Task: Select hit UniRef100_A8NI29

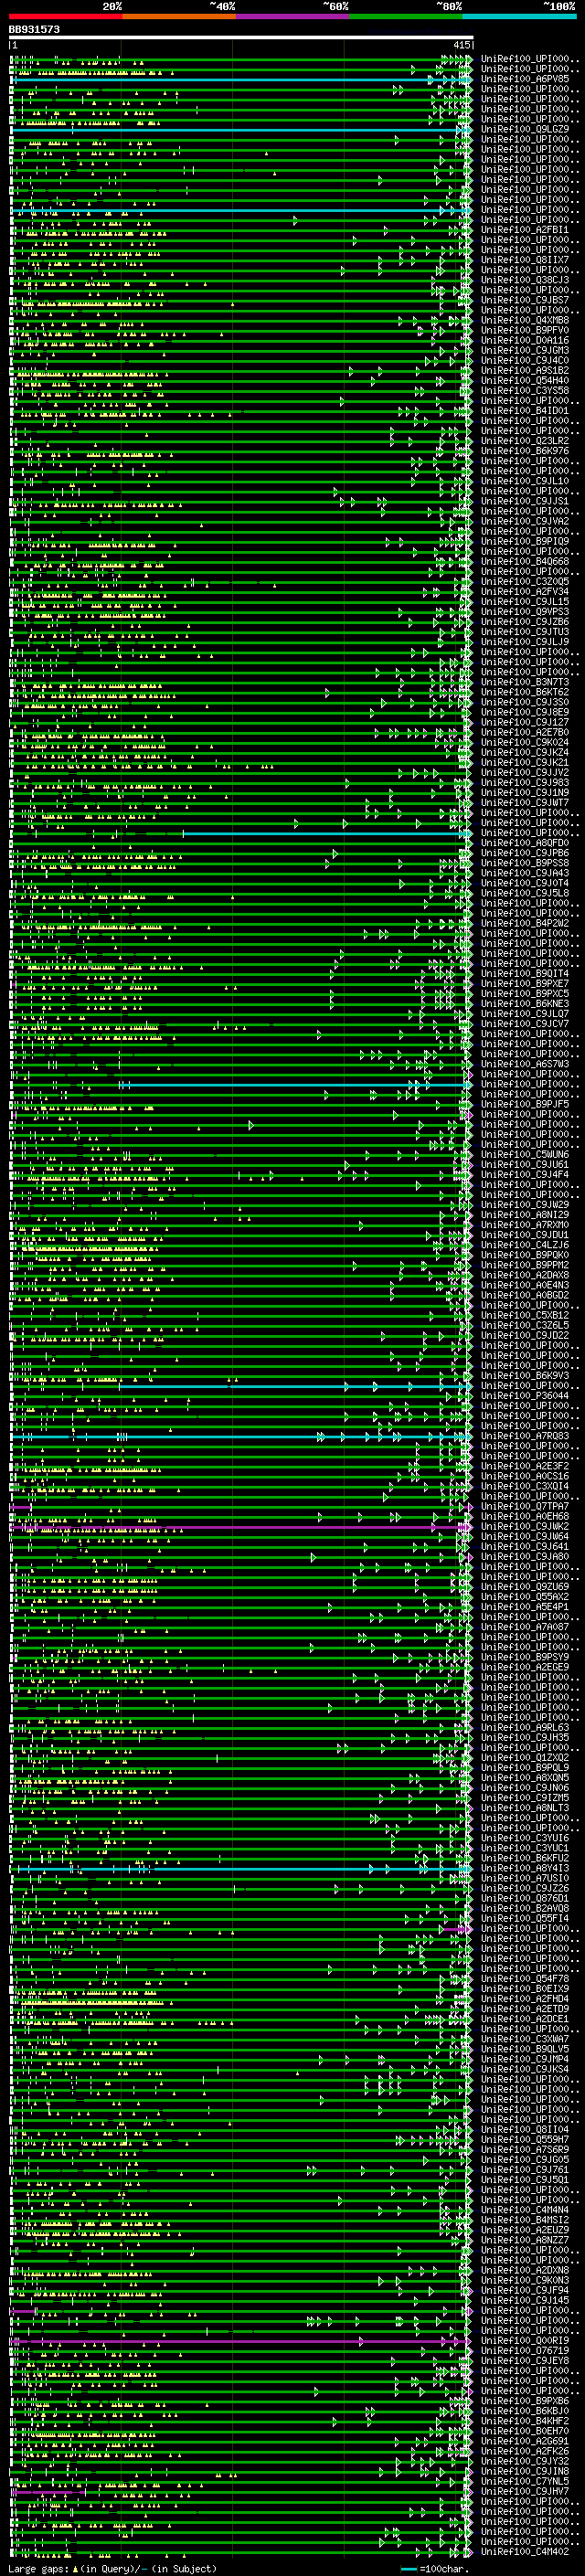Action: point(525,1214)
